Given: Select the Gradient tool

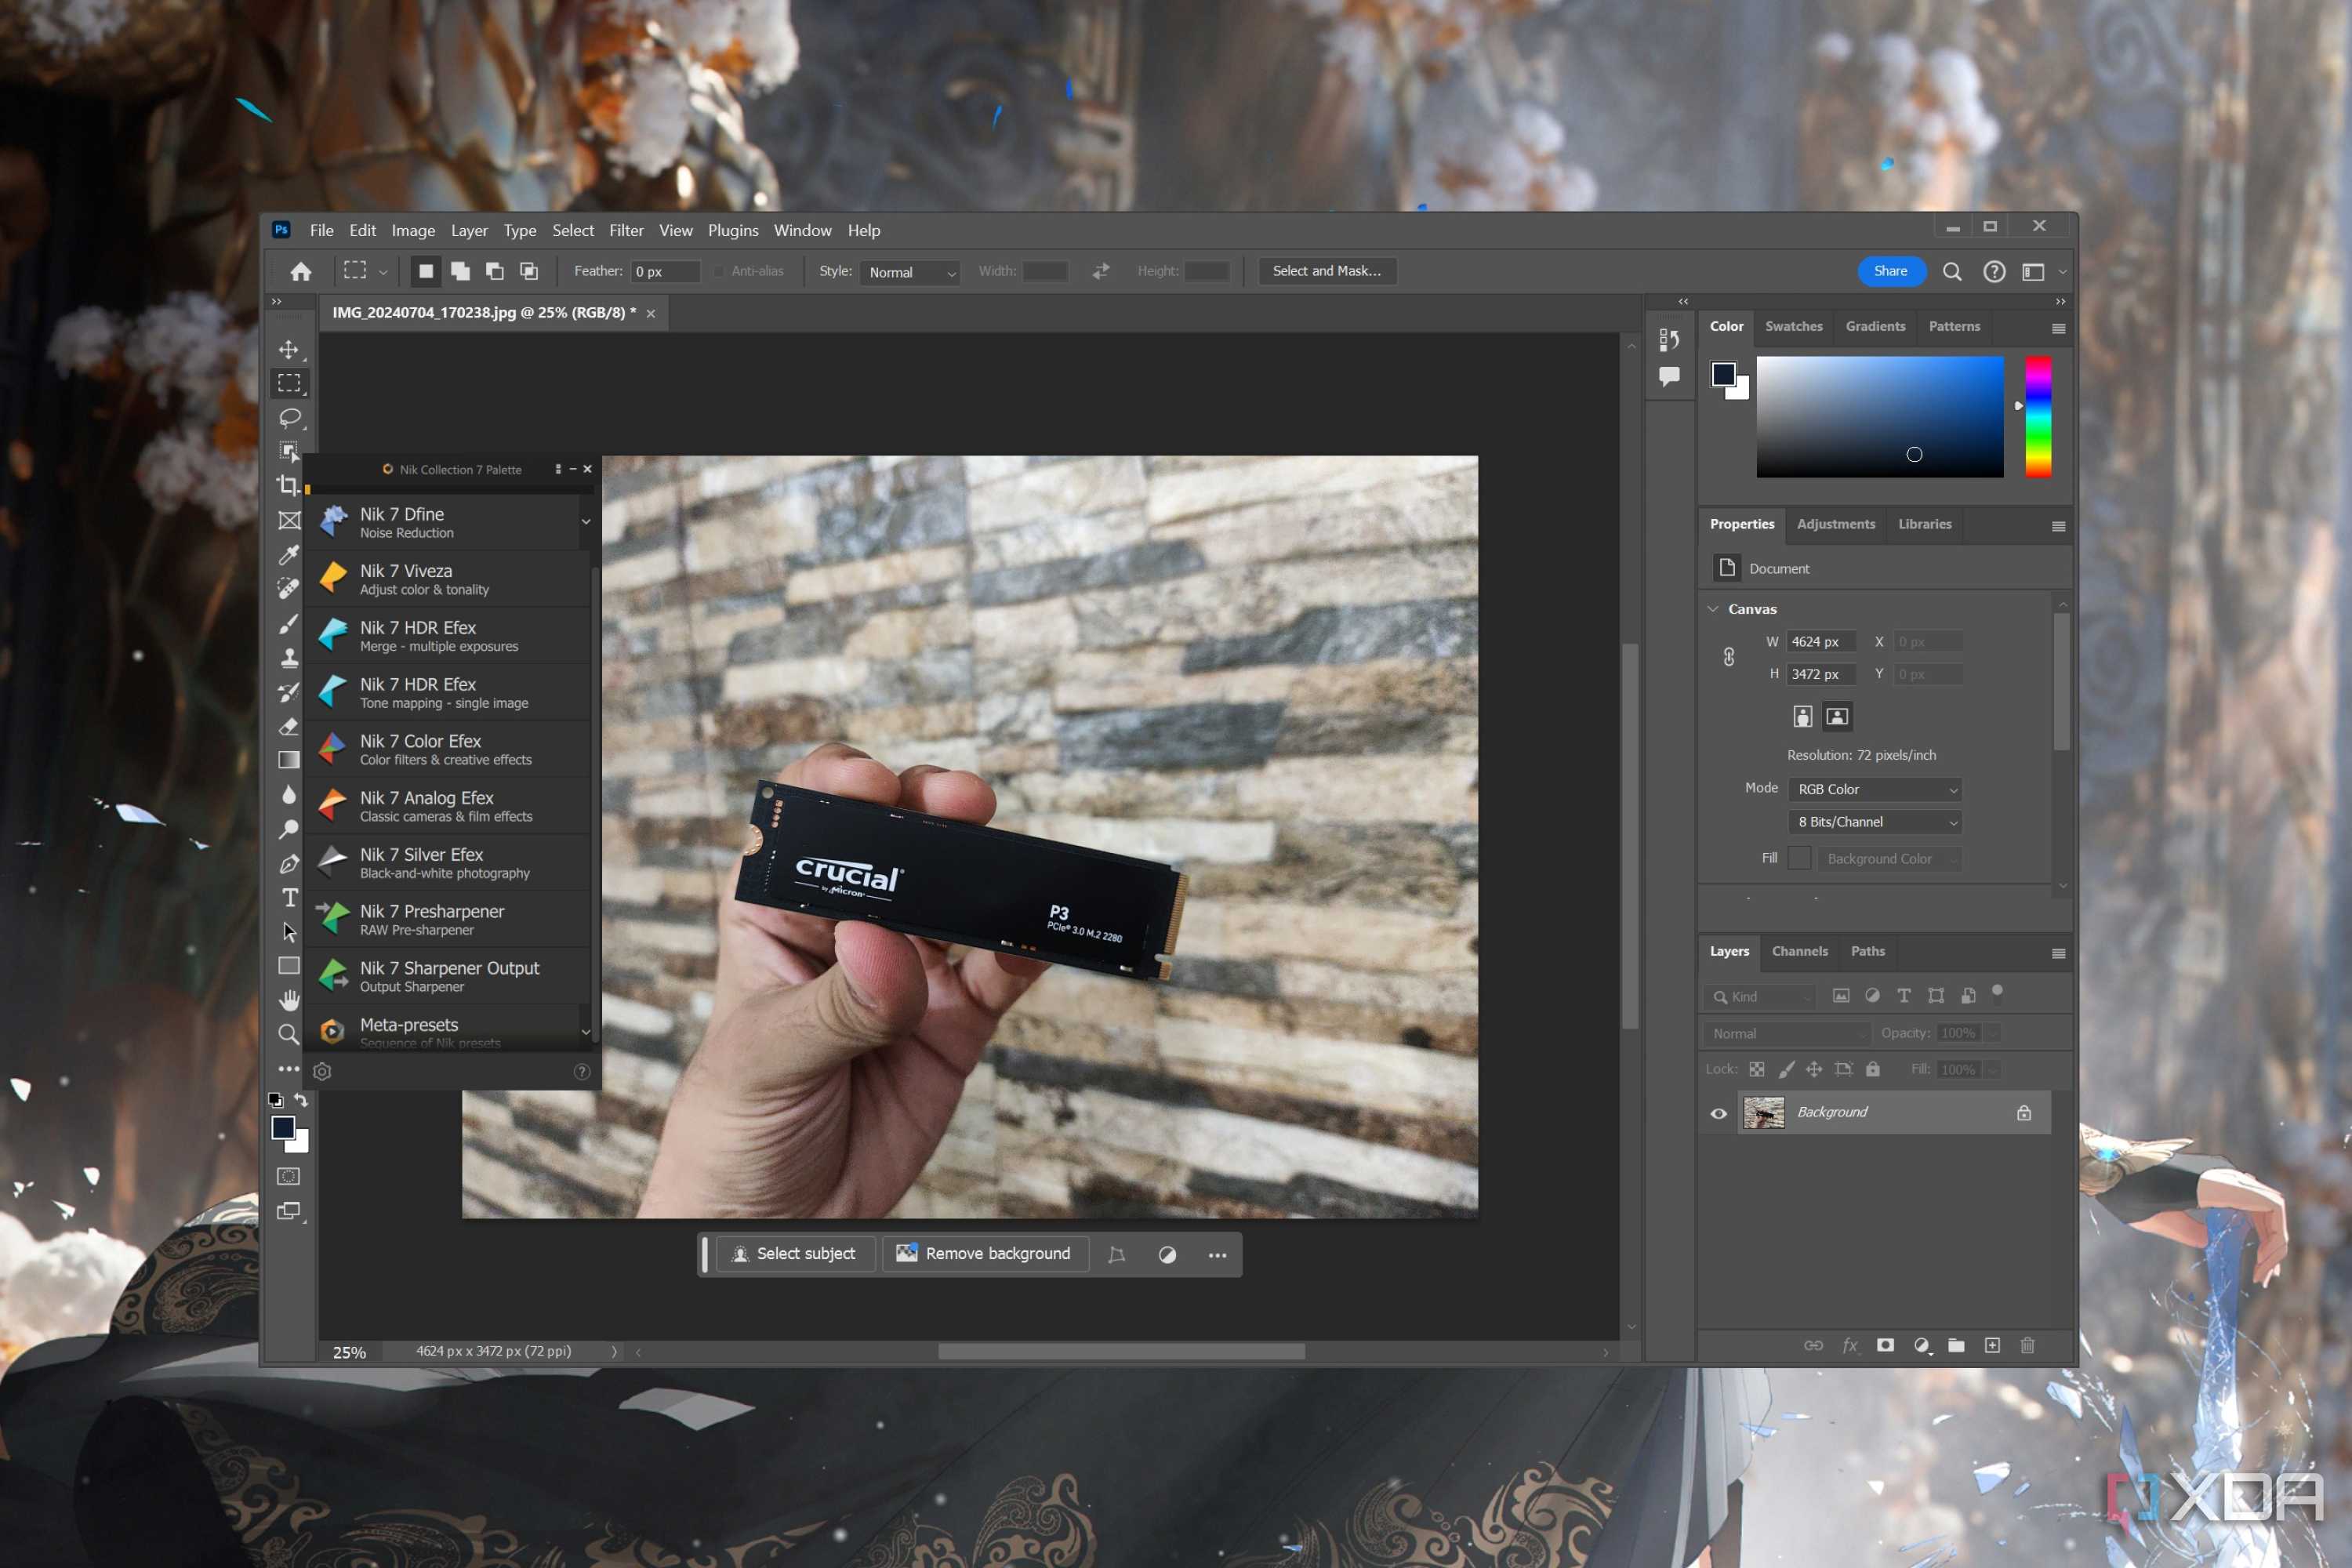Looking at the screenshot, I should coord(289,760).
